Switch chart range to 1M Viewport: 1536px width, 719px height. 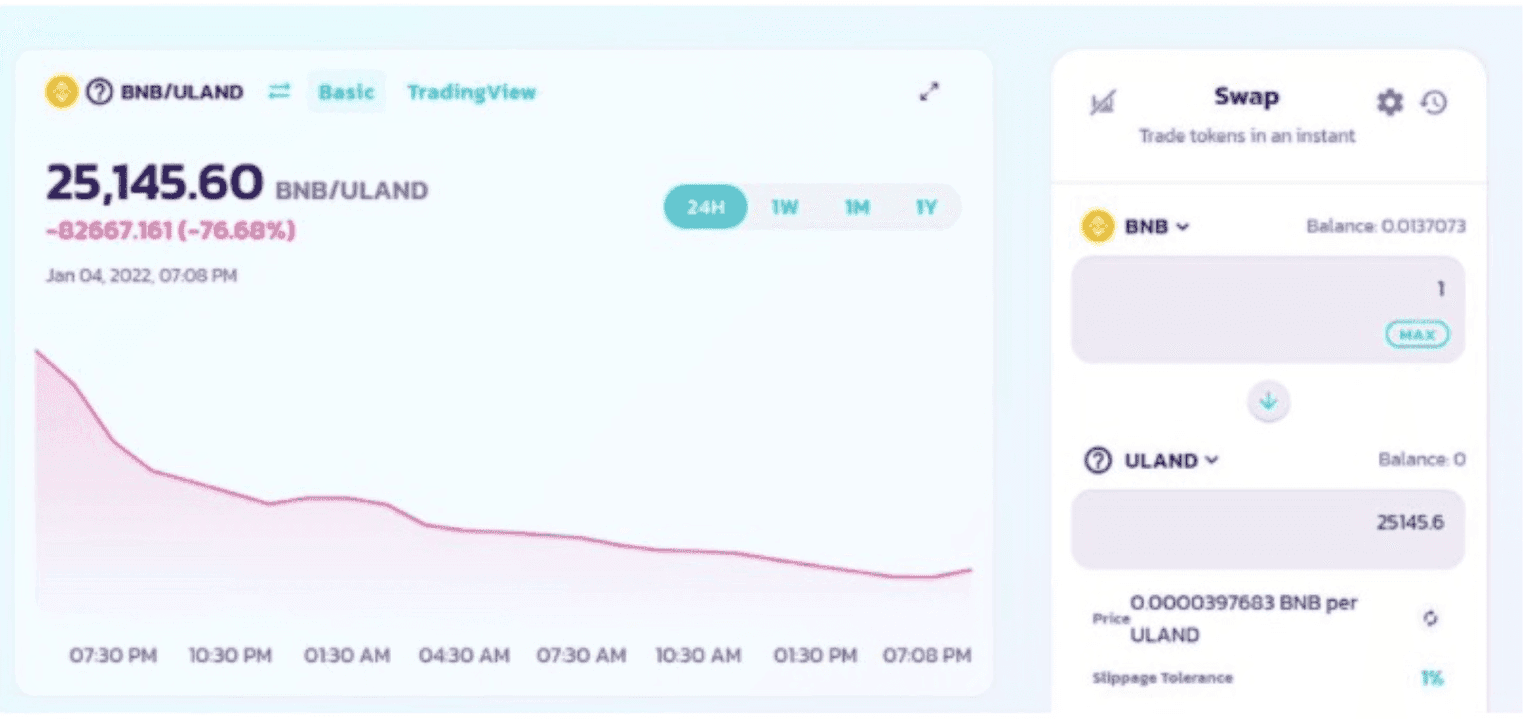[856, 207]
